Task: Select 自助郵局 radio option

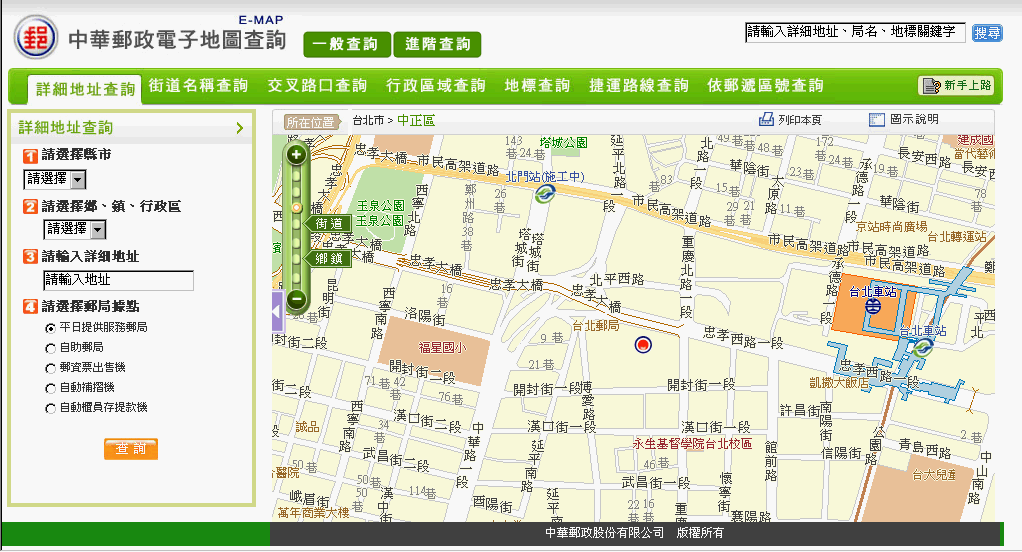Action: click(50, 348)
